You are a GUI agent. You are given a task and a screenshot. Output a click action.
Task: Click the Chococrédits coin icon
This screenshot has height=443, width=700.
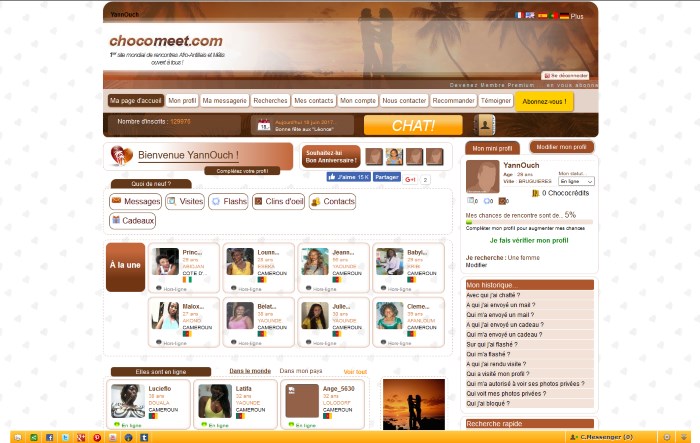point(535,193)
